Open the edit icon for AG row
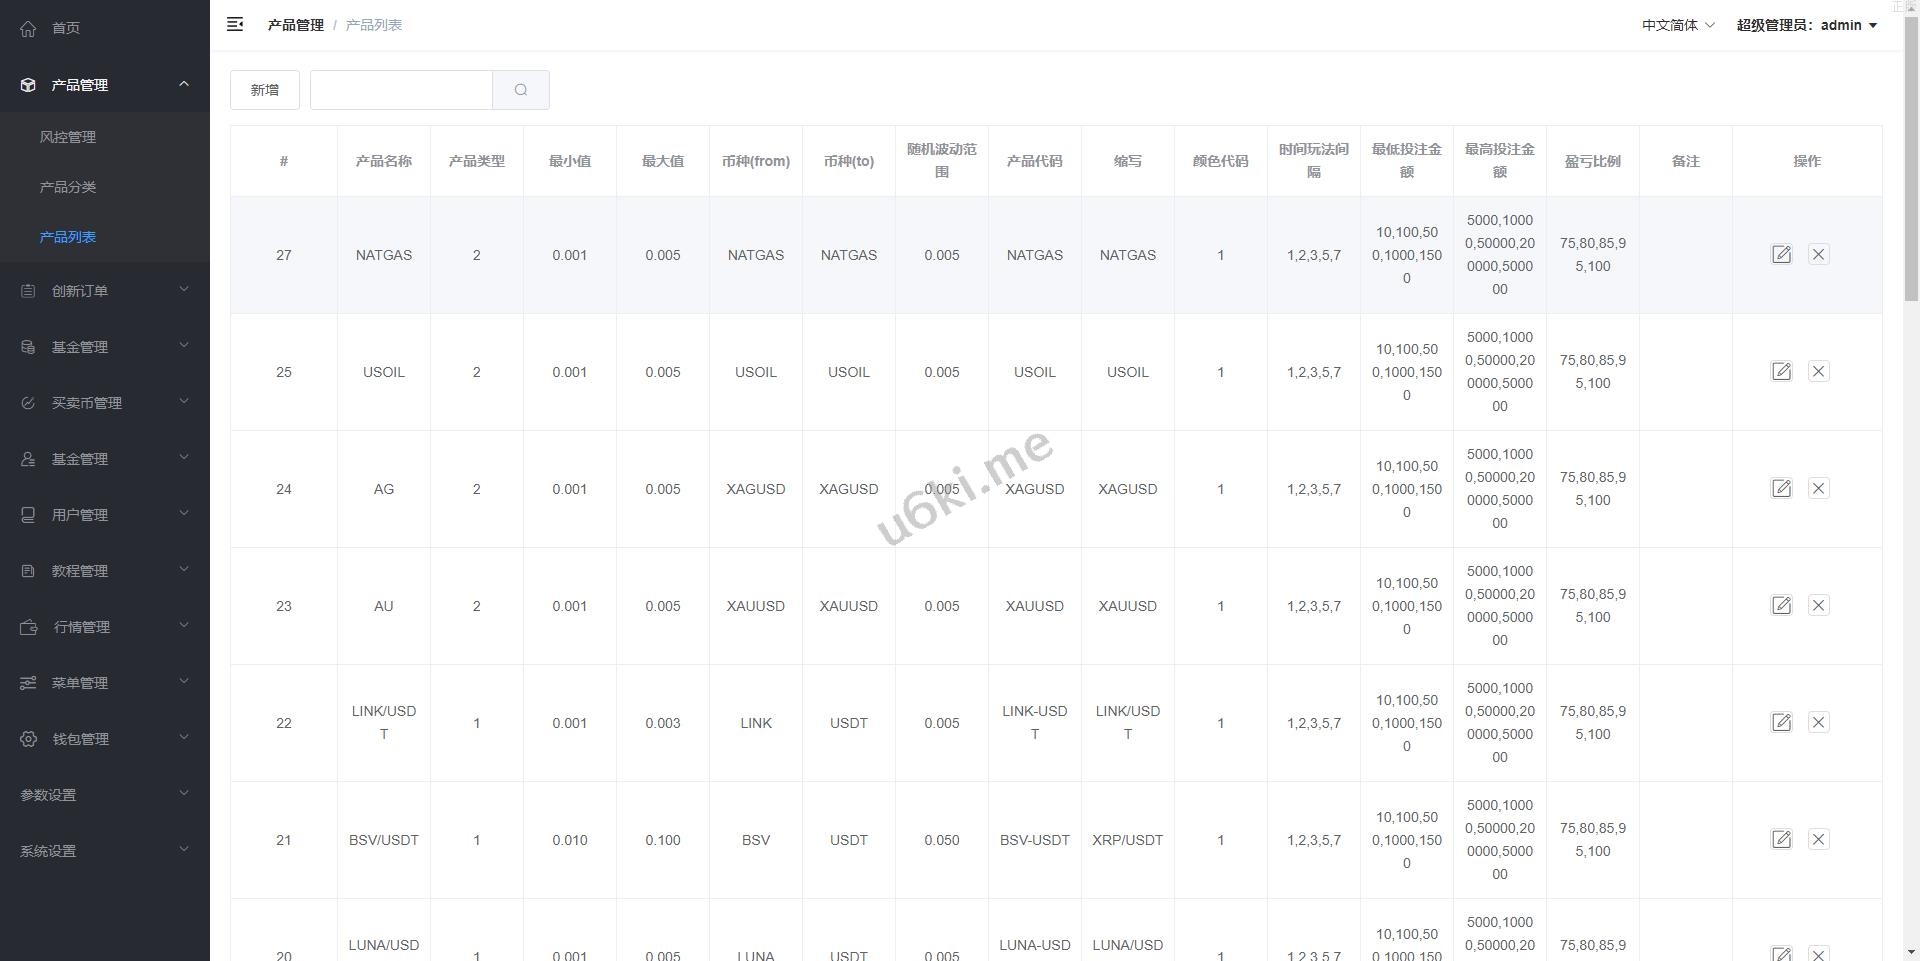The width and height of the screenshot is (1920, 961). pyautogui.click(x=1781, y=488)
